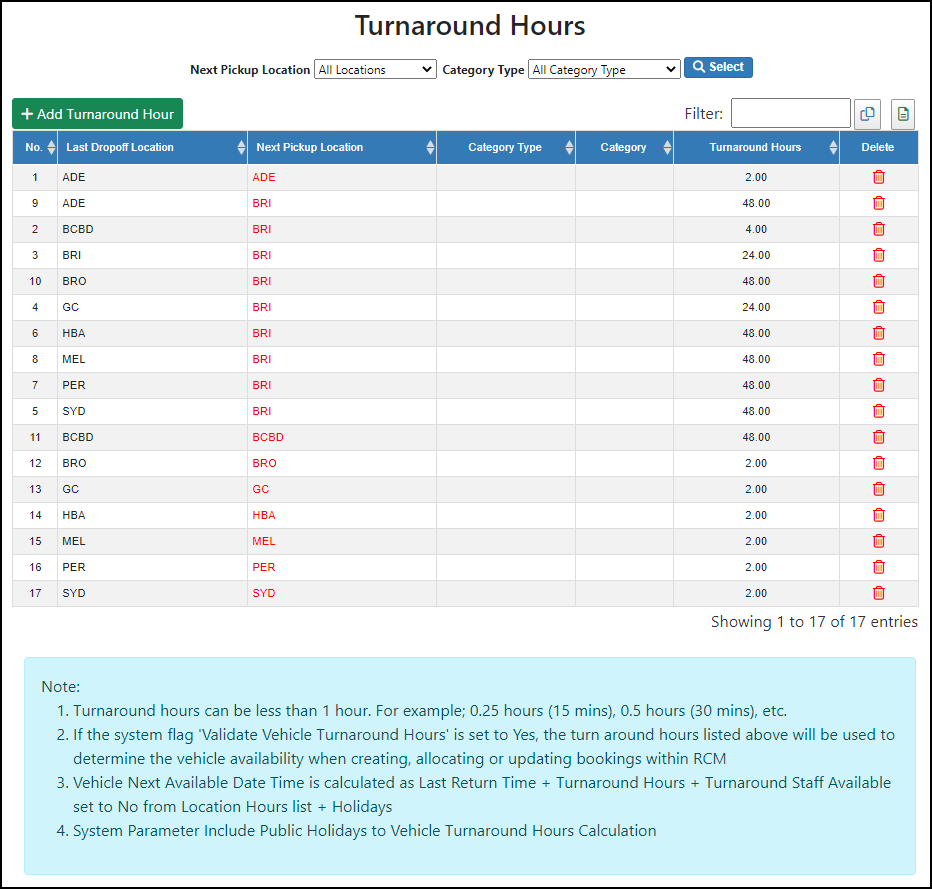This screenshot has width=932, height=889.
Task: Open GC next pickup link in row 13
Action: pyautogui.click(x=260, y=489)
